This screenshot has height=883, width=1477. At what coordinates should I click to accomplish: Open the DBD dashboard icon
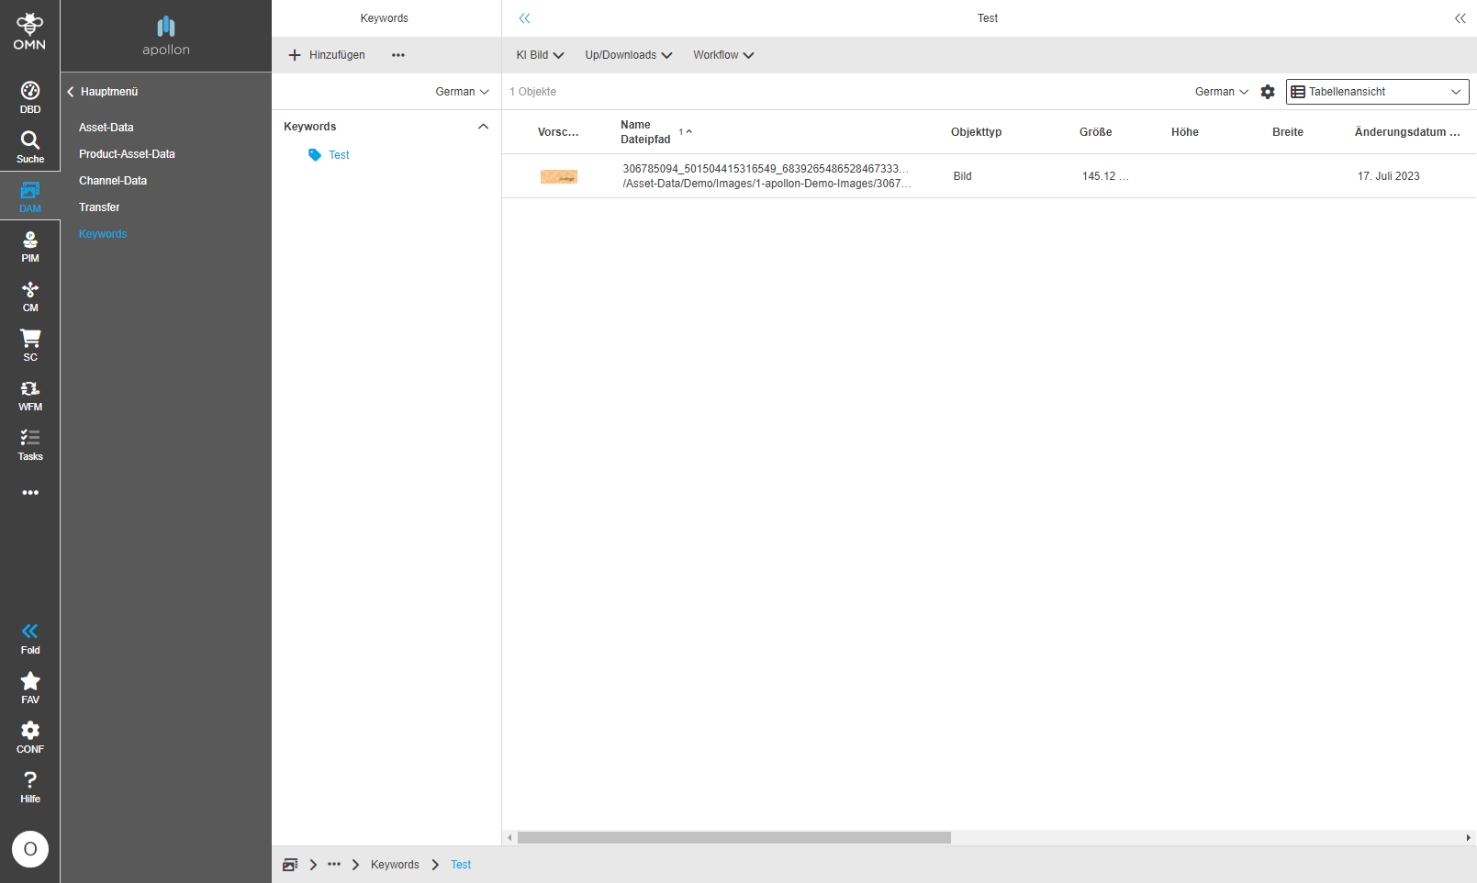pyautogui.click(x=30, y=97)
